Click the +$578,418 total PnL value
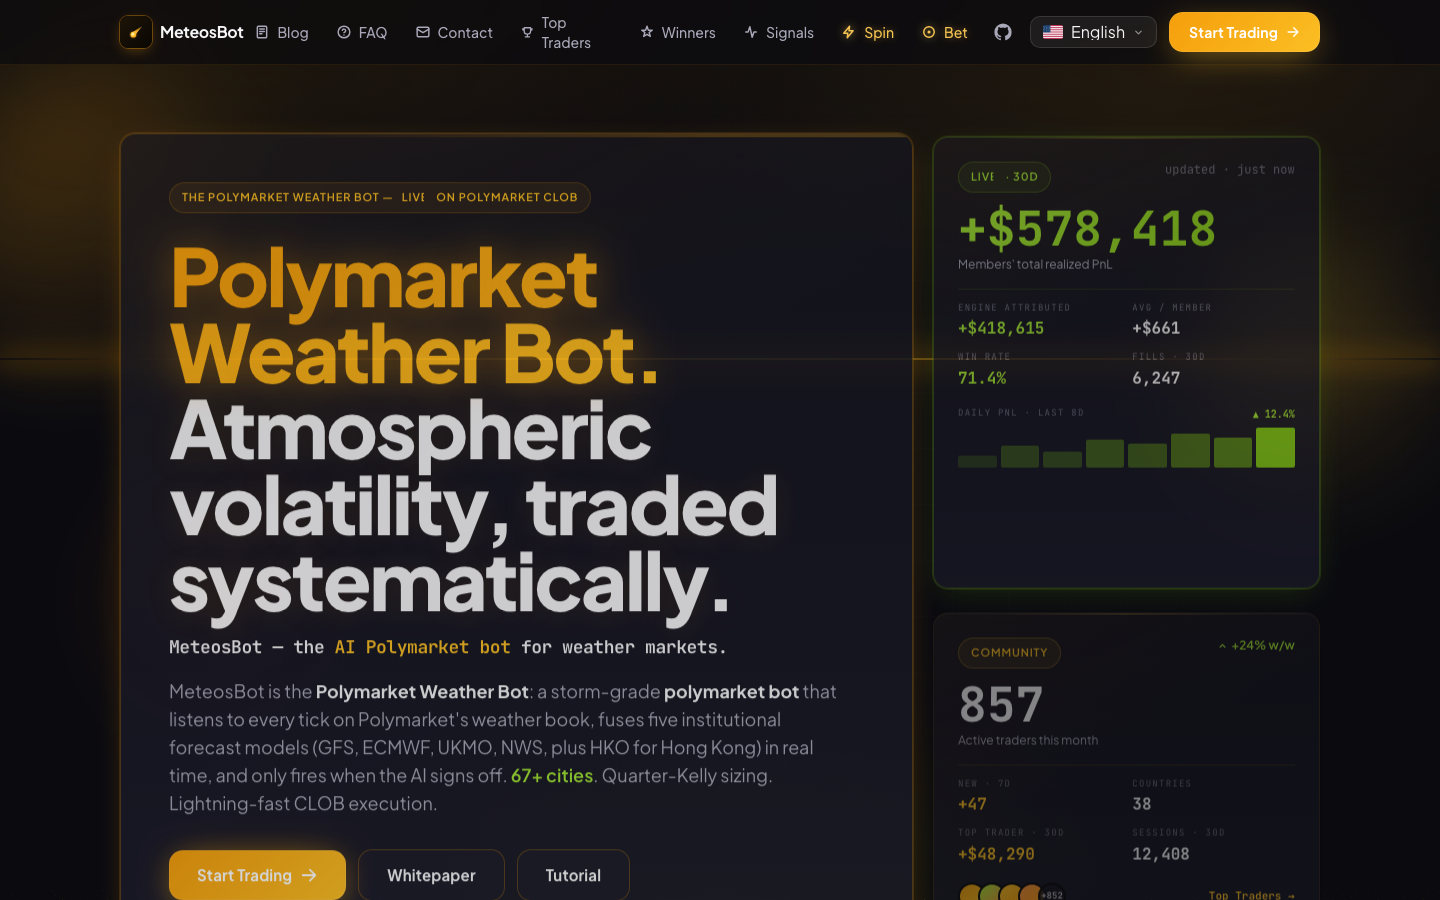 coord(1087,229)
